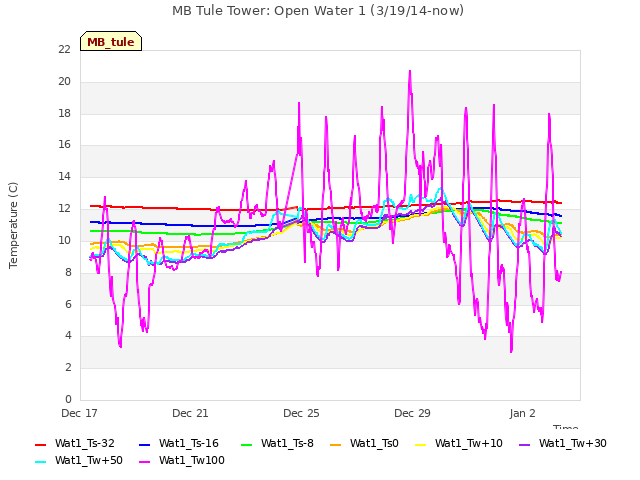Click the green Wat1_Ts-8 legend swatch
Viewport: 640px width, 480px height.
tap(247, 444)
